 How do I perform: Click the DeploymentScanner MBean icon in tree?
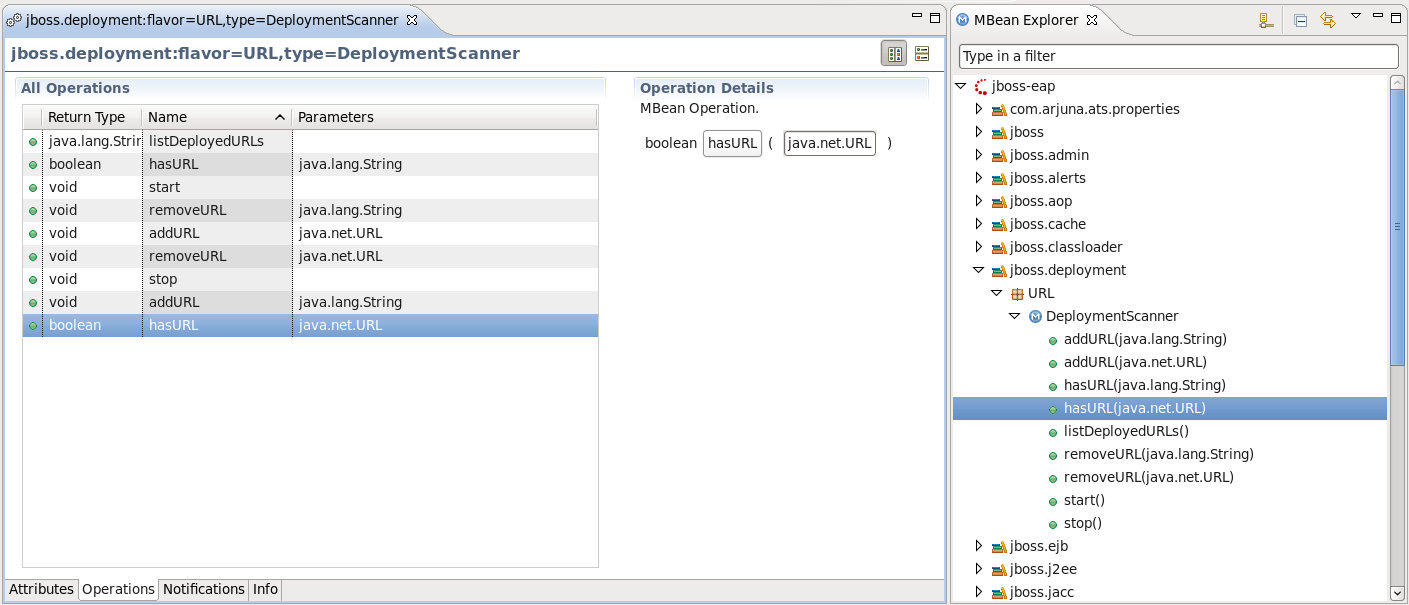click(x=1035, y=316)
